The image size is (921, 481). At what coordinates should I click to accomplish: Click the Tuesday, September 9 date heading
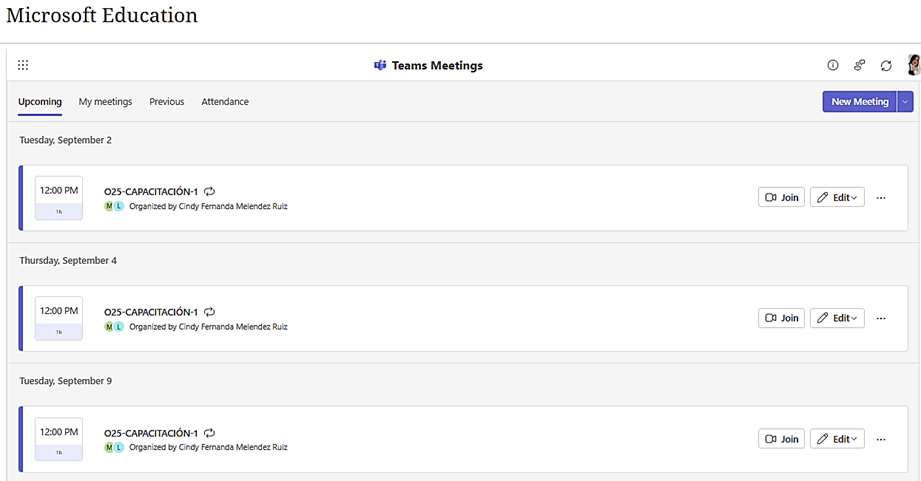pos(65,381)
